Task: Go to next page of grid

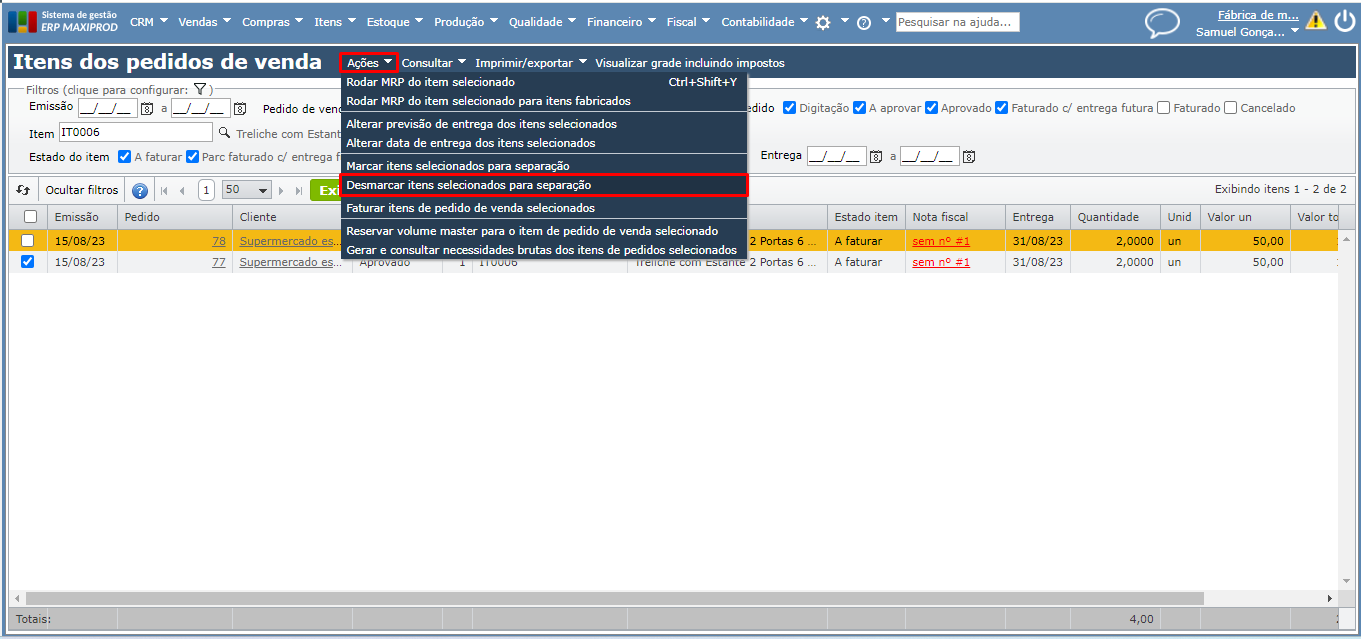Action: pos(281,190)
